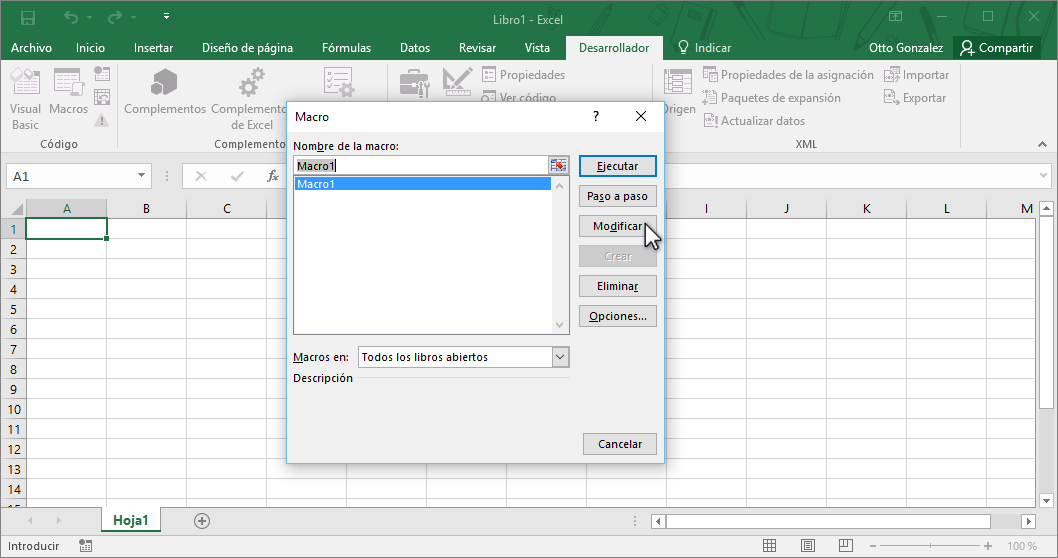Click Ver código
The width and height of the screenshot is (1058, 558).
[519, 97]
